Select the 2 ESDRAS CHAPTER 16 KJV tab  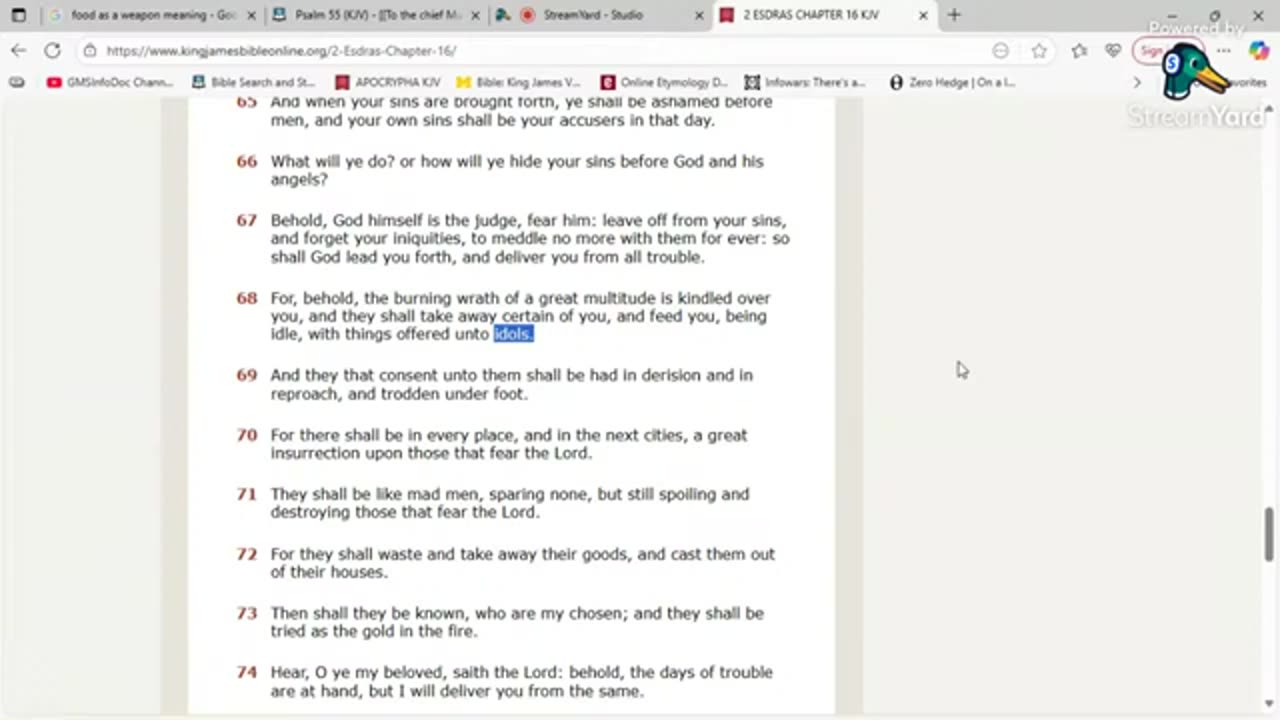[812, 15]
